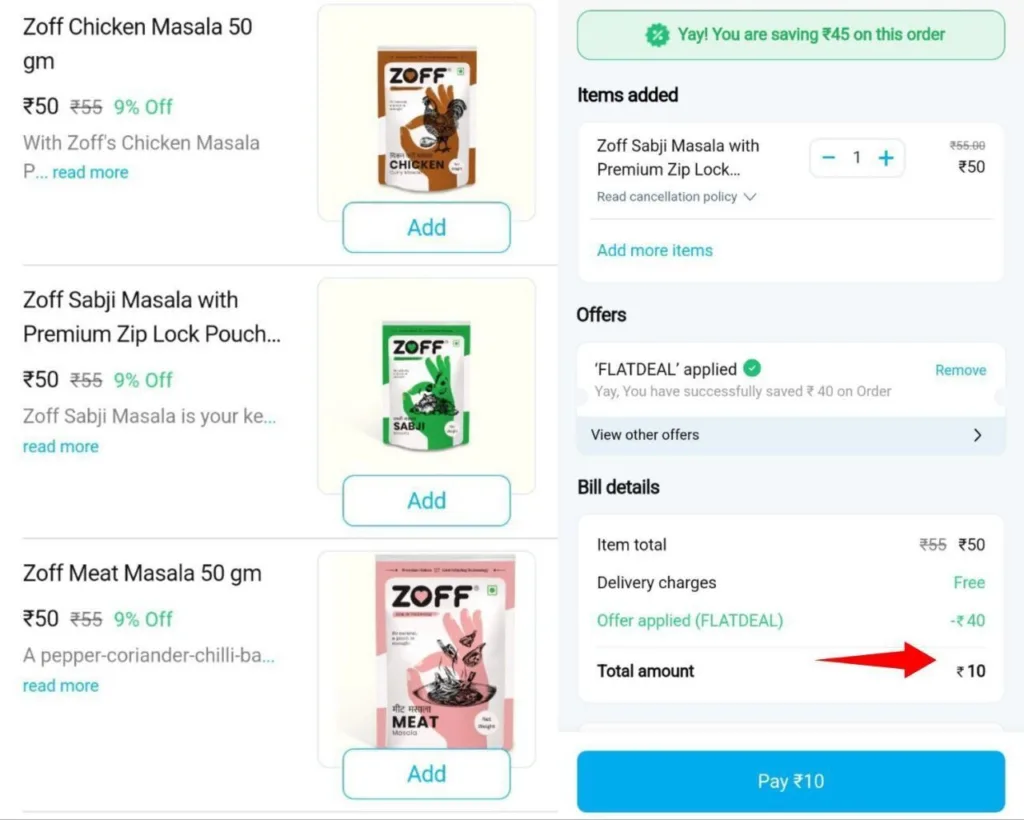The width and height of the screenshot is (1024, 820).
Task: Click the red arrow pointing at Total amount
Action: [x=880, y=661]
